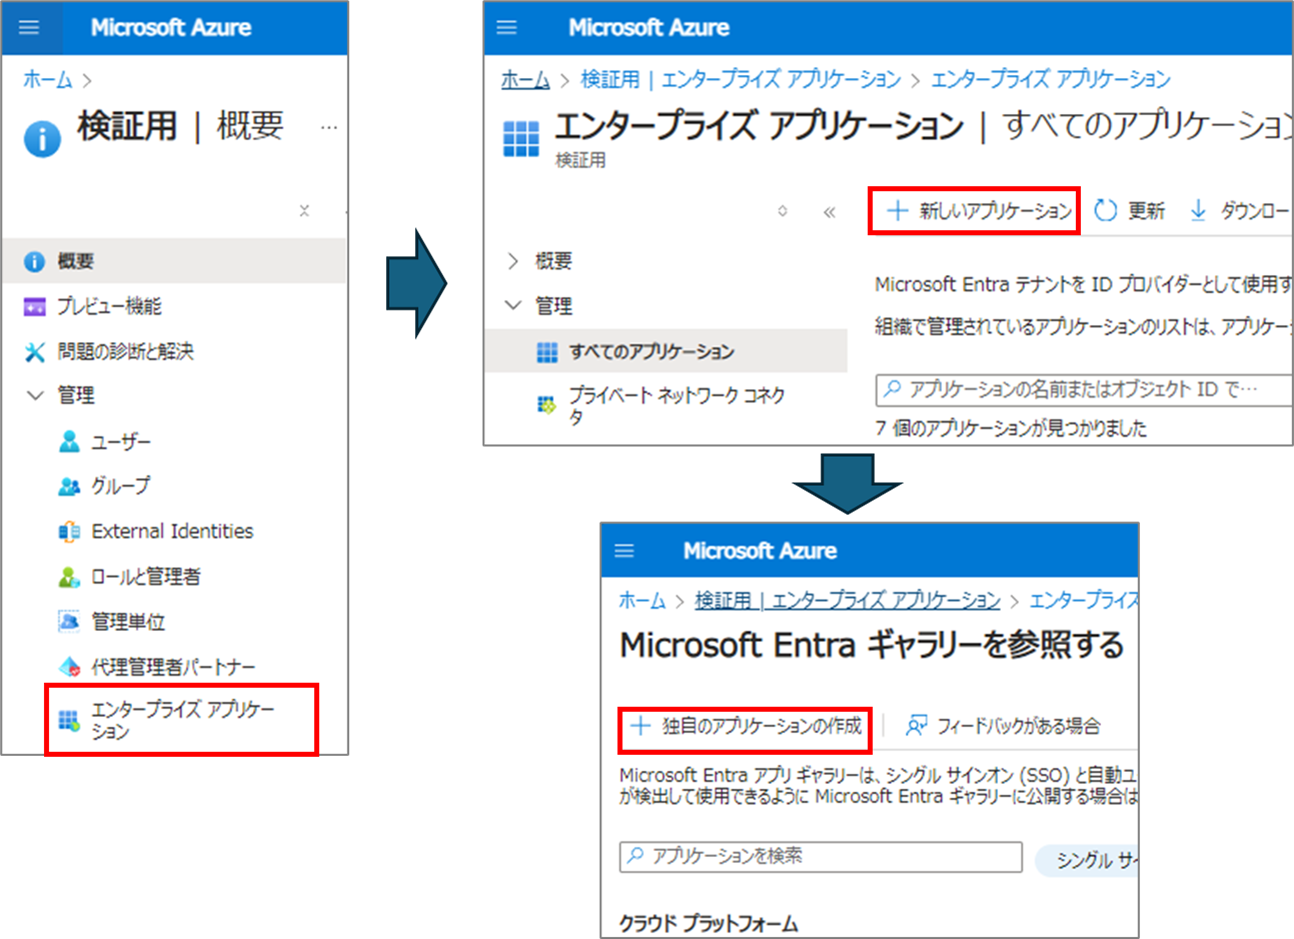Click フィードバックがある場合 button
The width and height of the screenshot is (1294, 939).
click(x=1003, y=726)
